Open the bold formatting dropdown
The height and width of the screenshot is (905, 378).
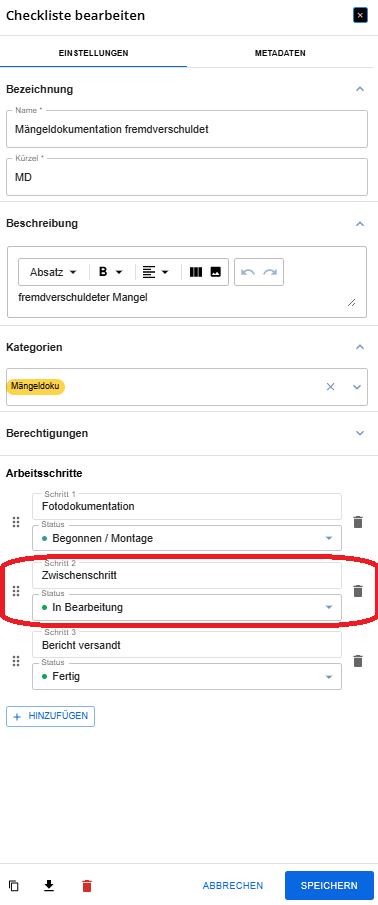click(111, 272)
